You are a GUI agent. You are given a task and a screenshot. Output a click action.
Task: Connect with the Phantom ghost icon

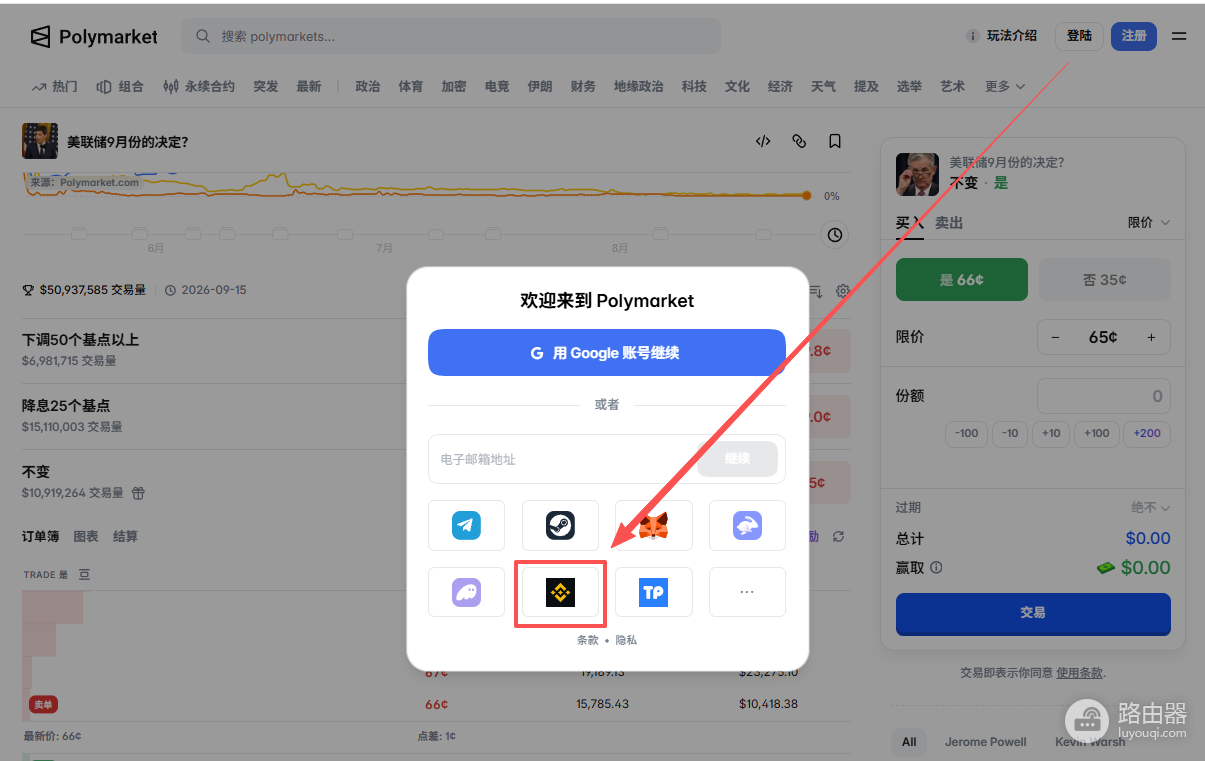466,592
